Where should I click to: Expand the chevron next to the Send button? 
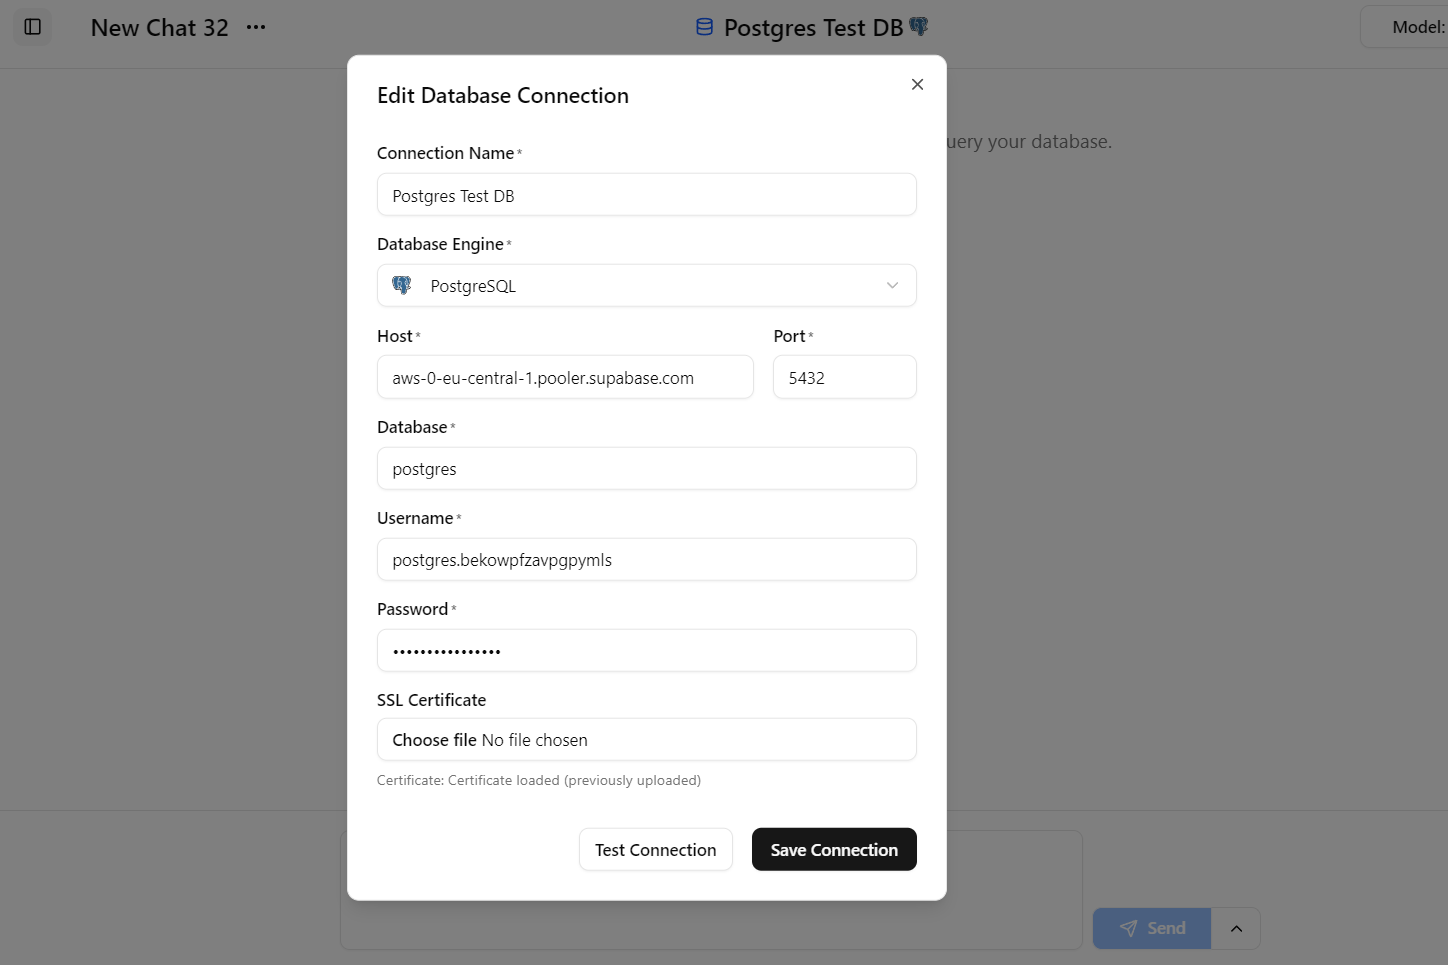pyautogui.click(x=1236, y=928)
